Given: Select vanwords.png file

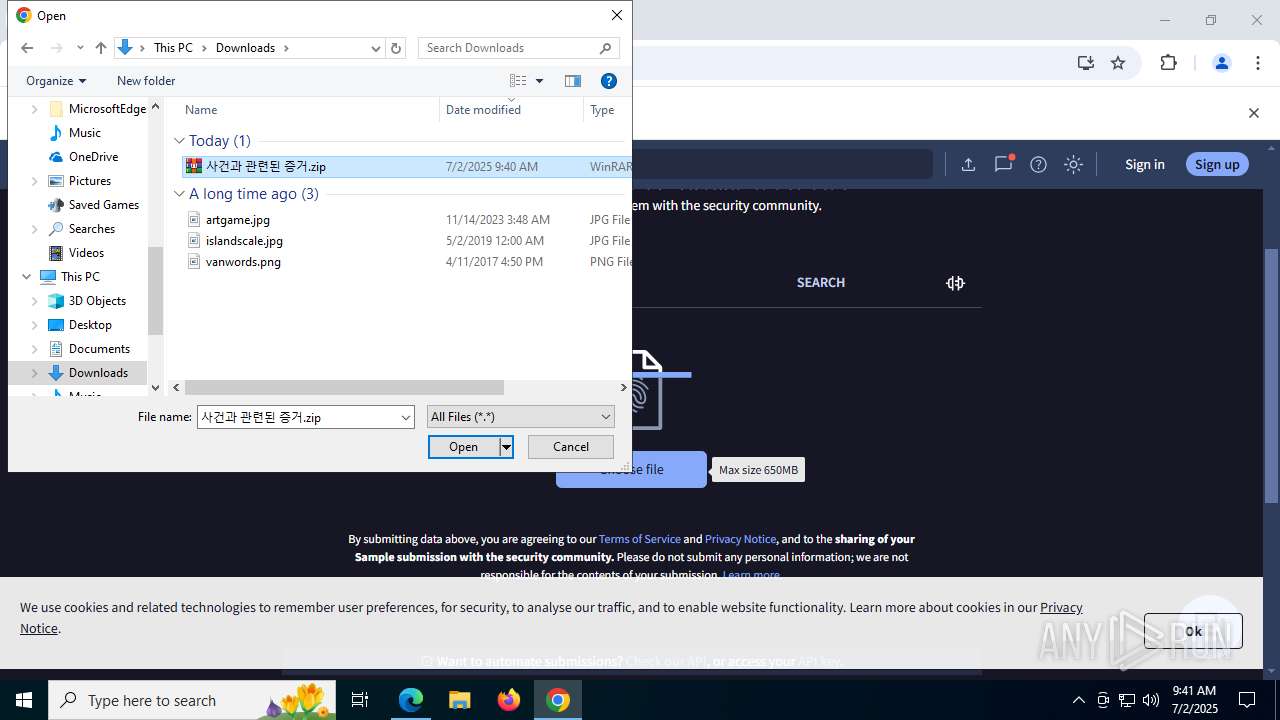Looking at the screenshot, I should pos(243,262).
